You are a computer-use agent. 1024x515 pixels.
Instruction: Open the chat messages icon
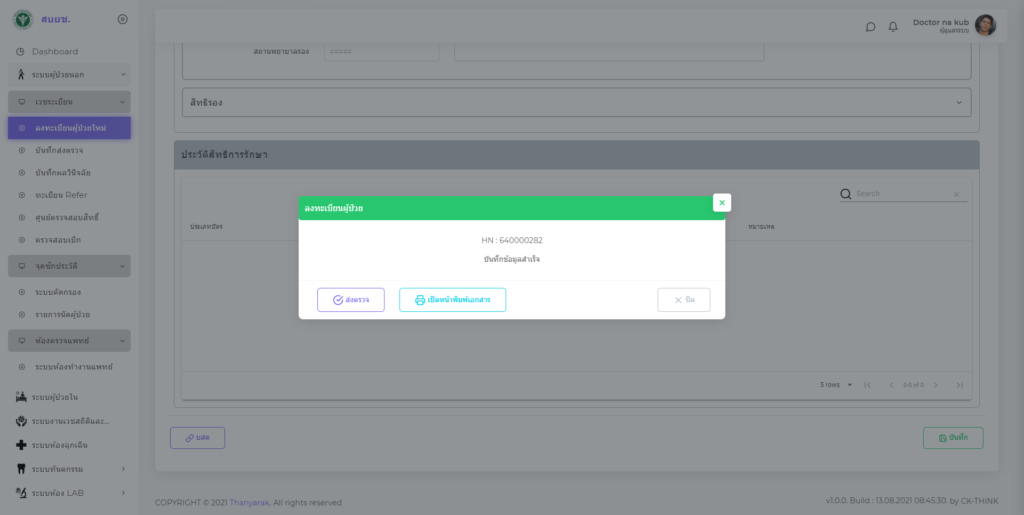pyautogui.click(x=870, y=27)
